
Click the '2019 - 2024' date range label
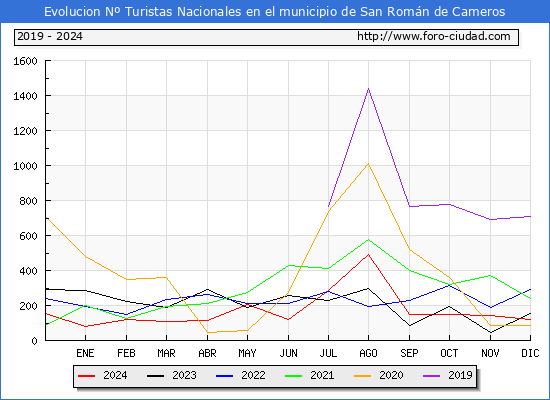coord(50,36)
